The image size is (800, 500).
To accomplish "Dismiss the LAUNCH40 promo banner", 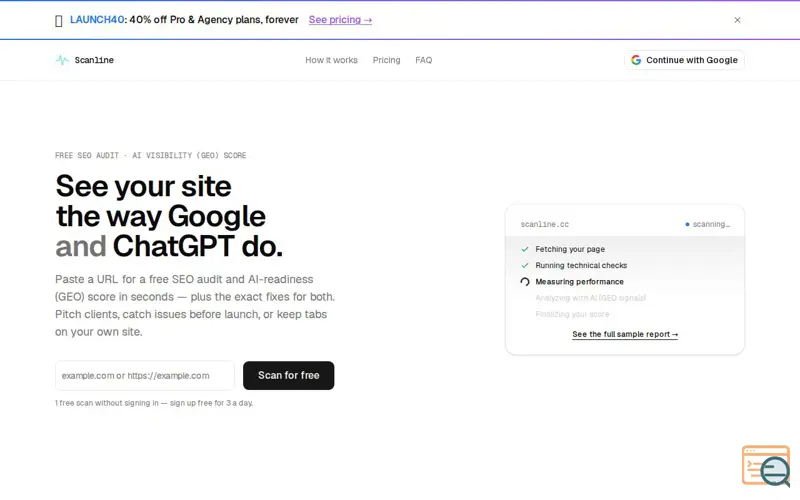I will [737, 20].
